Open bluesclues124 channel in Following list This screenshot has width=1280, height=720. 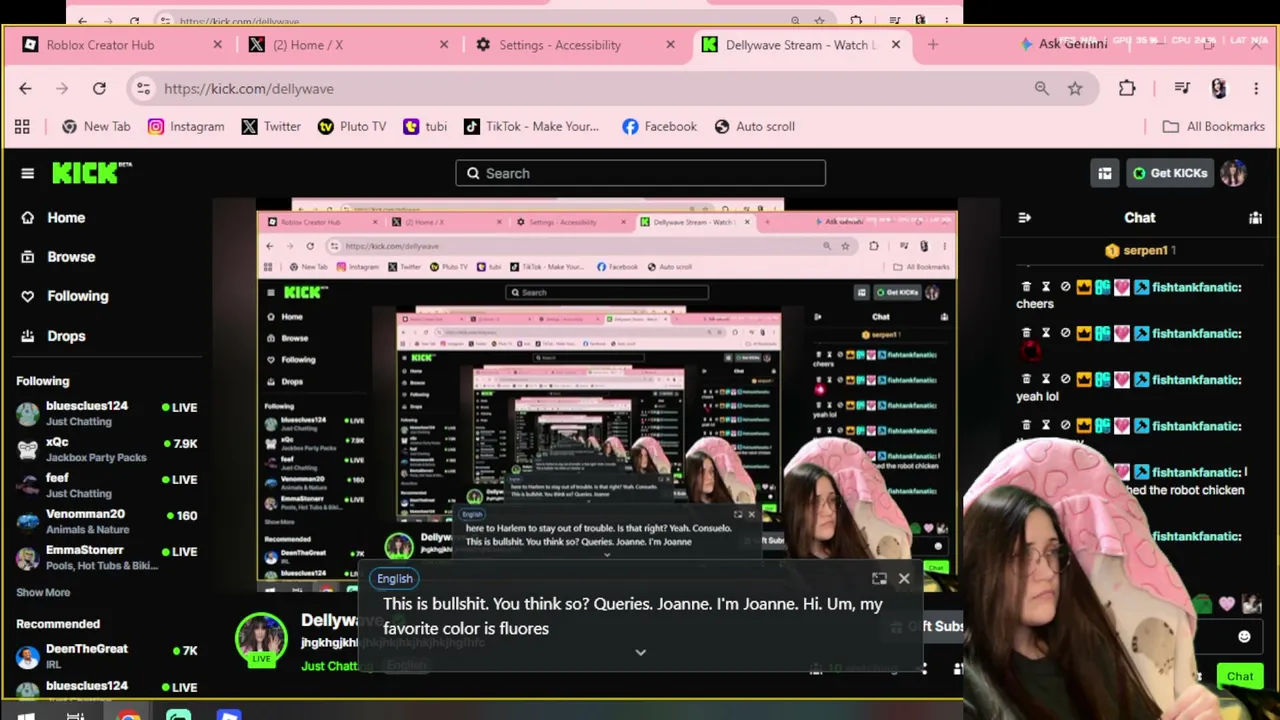click(107, 413)
